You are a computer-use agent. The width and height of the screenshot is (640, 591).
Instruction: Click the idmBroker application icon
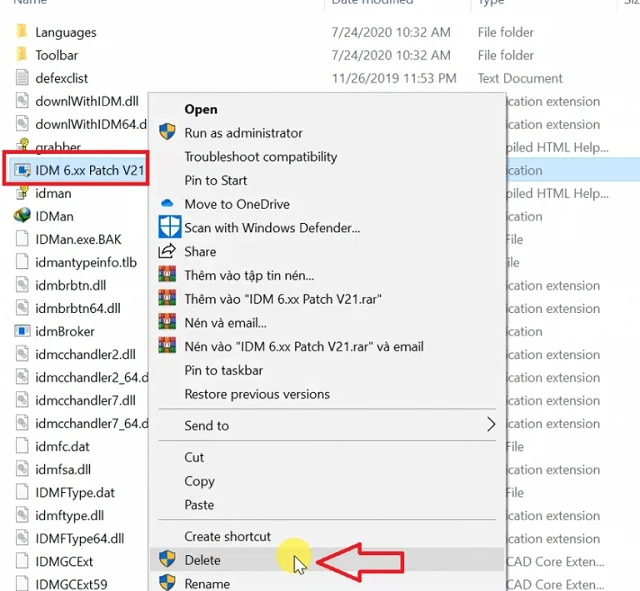click(x=22, y=331)
